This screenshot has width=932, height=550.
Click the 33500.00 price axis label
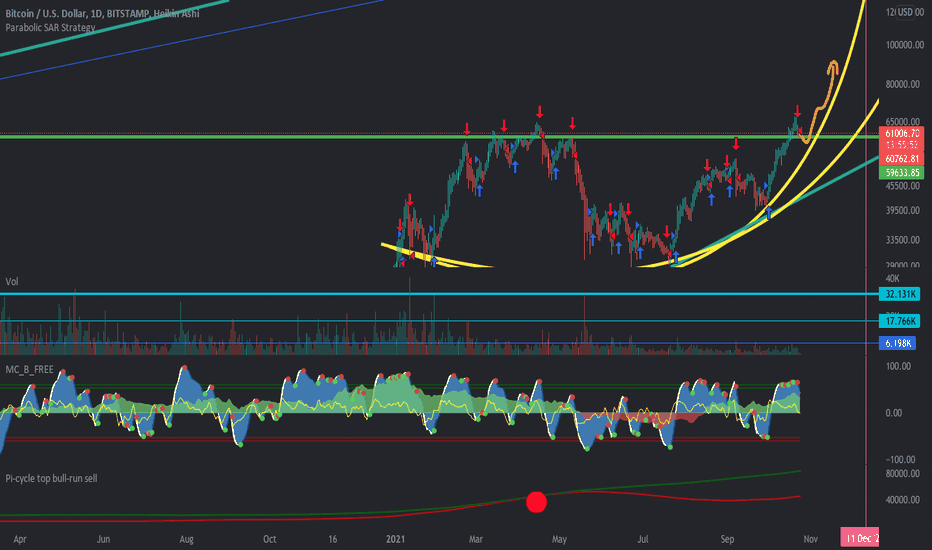[x=902, y=240]
